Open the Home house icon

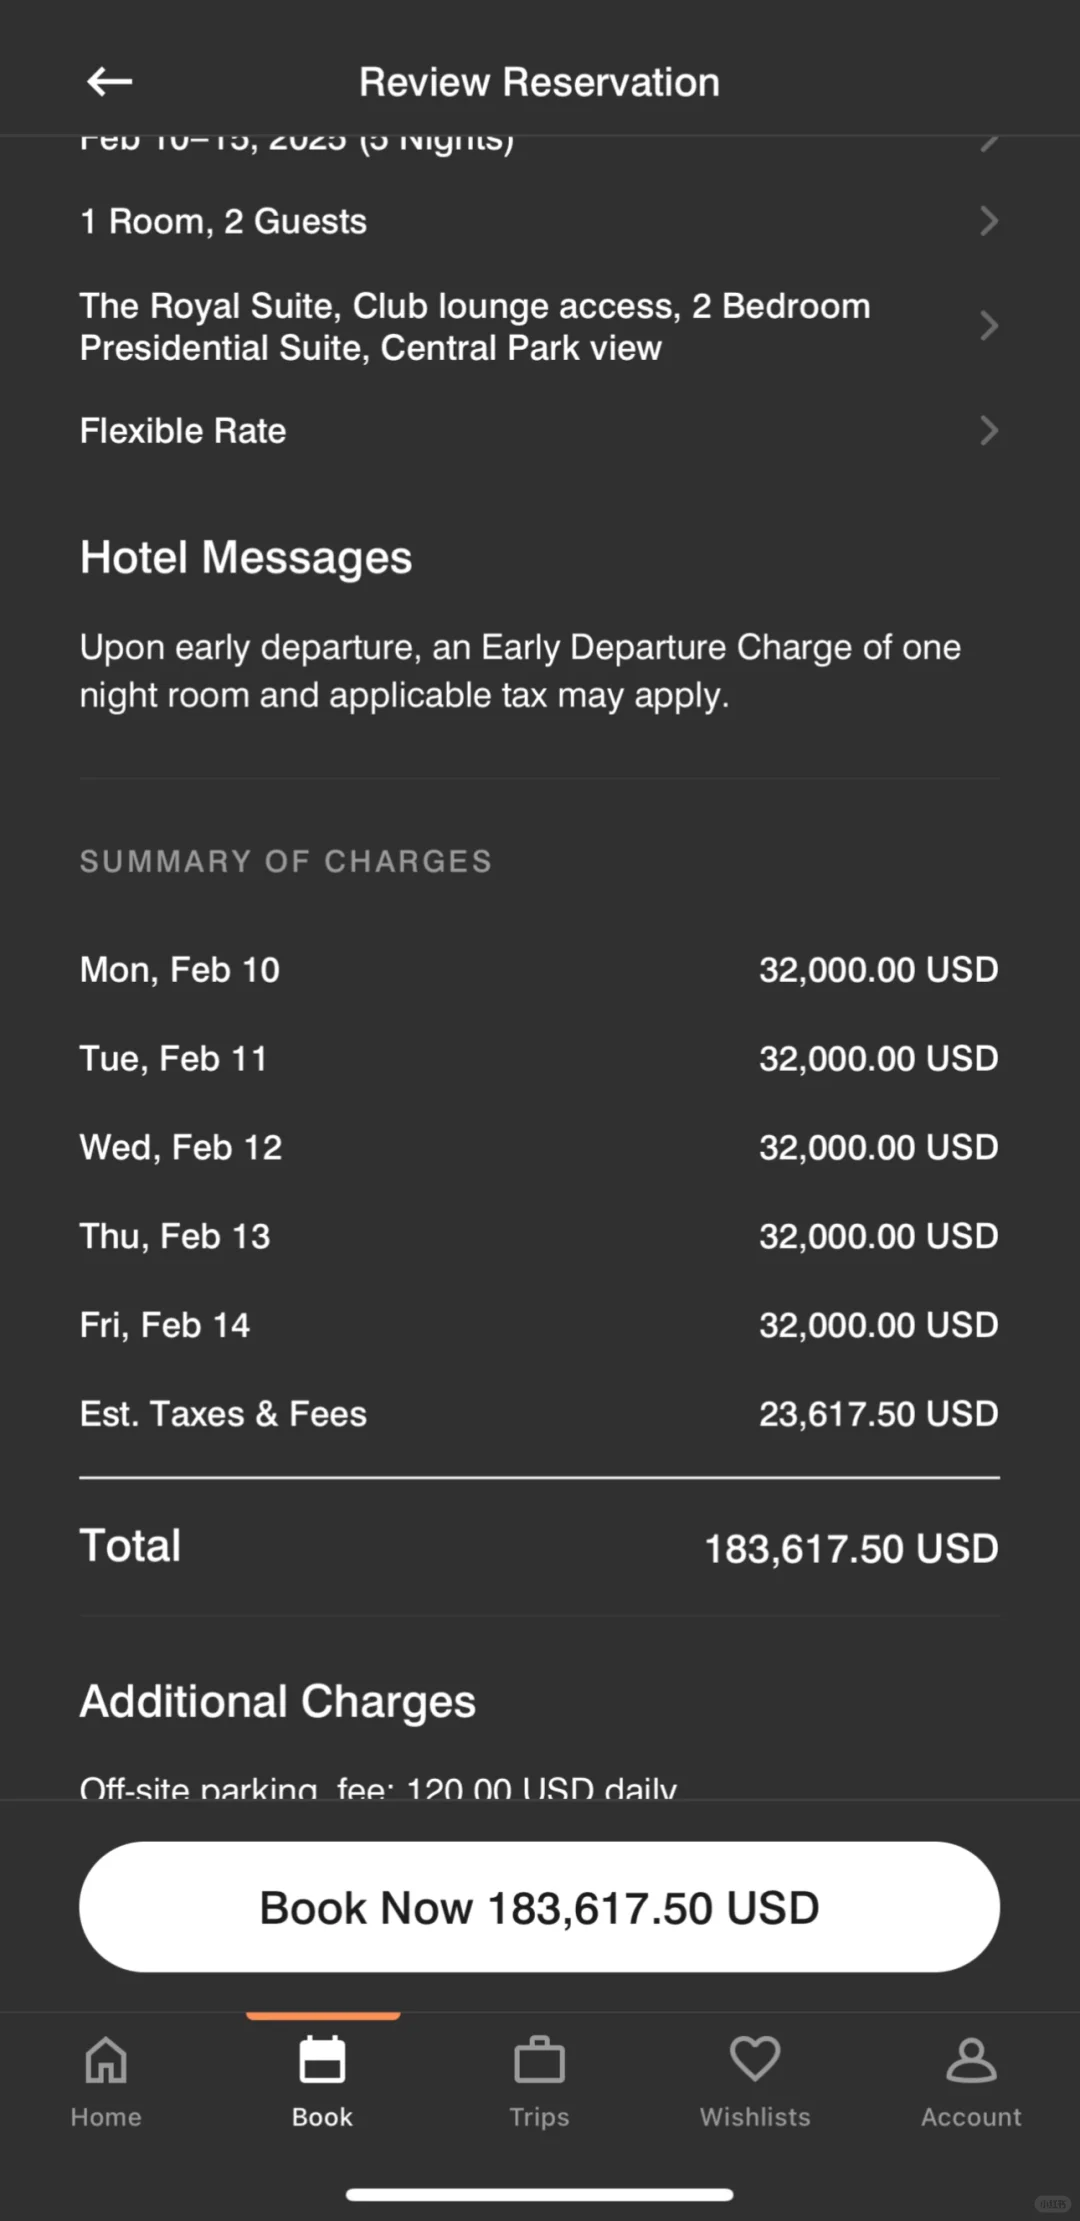click(x=106, y=2061)
